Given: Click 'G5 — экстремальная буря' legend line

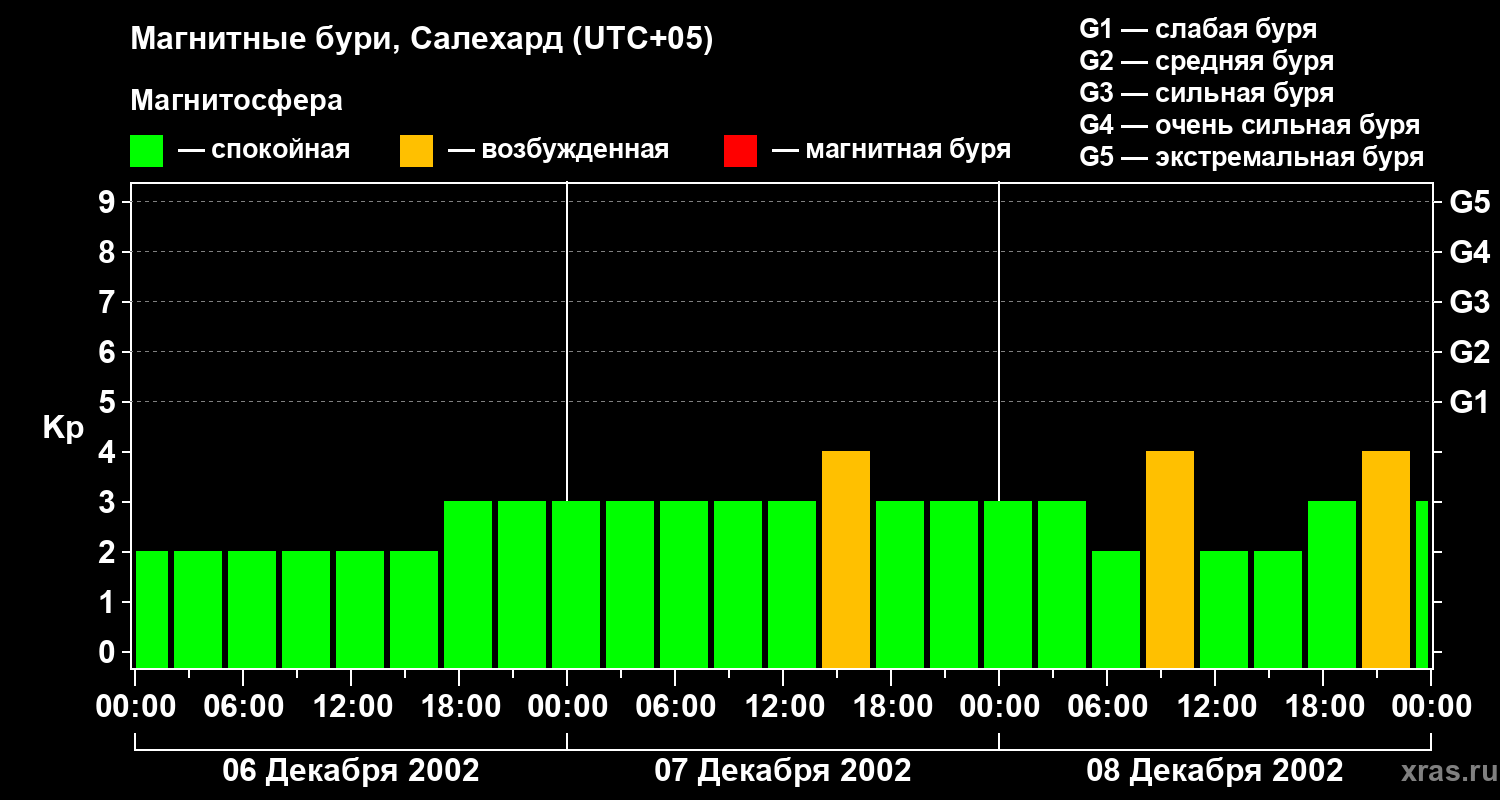Looking at the screenshot, I should pos(1252,157).
